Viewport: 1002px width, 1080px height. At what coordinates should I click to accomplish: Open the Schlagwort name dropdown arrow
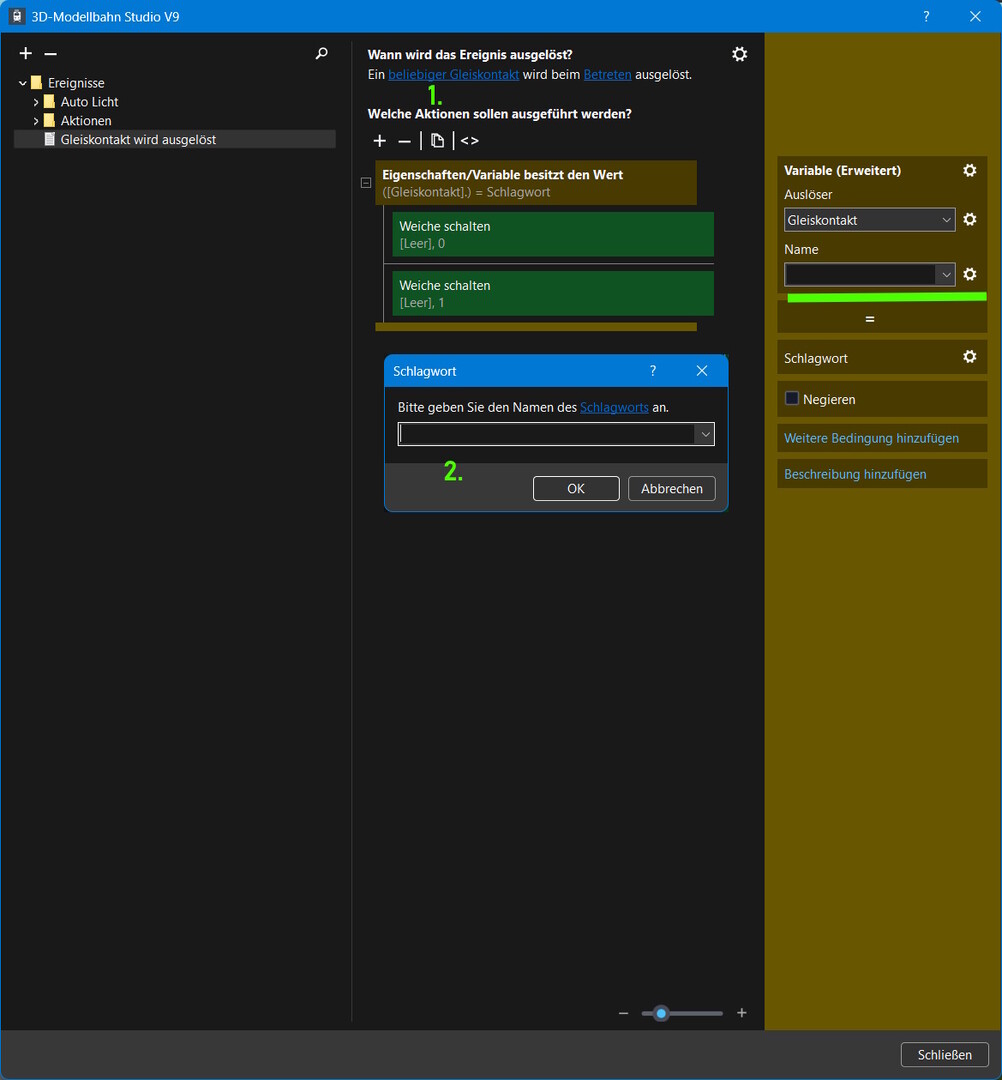coord(705,434)
